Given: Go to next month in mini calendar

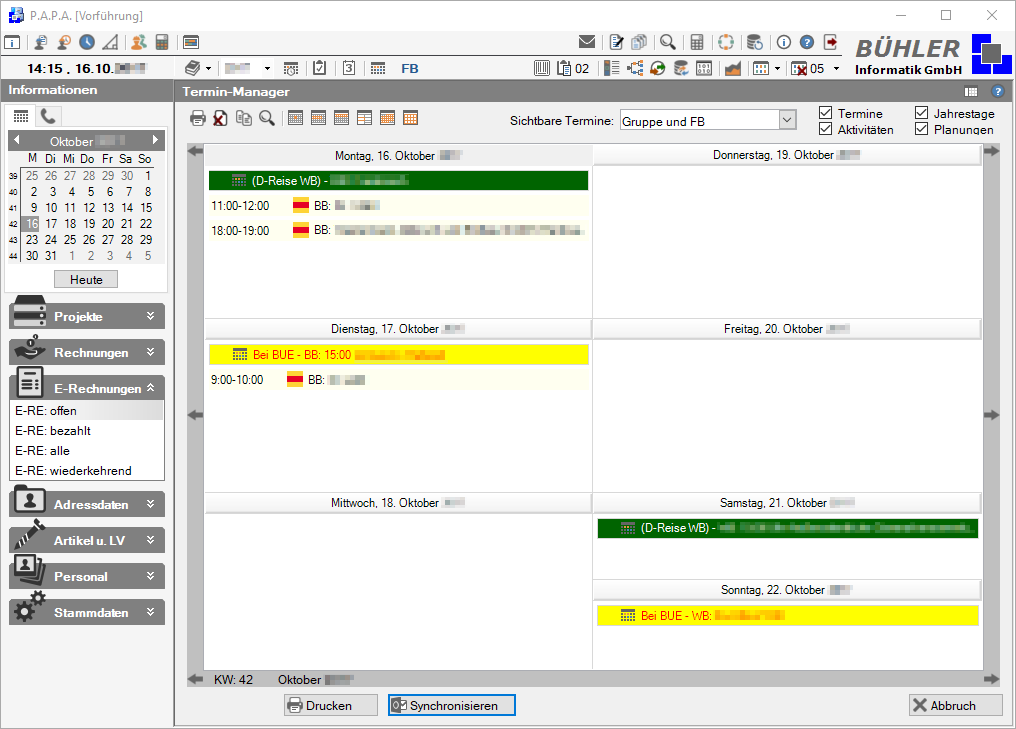Looking at the screenshot, I should pos(155,140).
